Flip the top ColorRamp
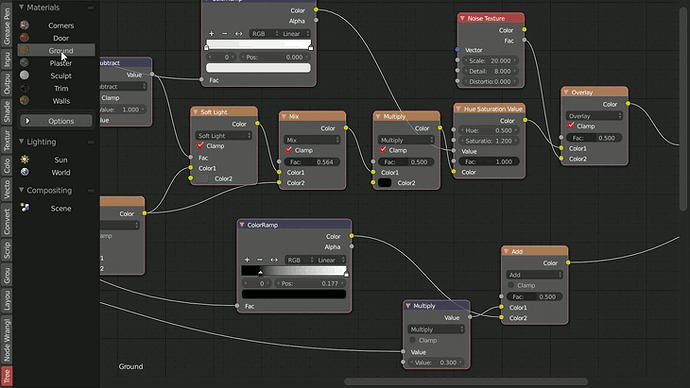This screenshot has width=690, height=388. point(239,33)
